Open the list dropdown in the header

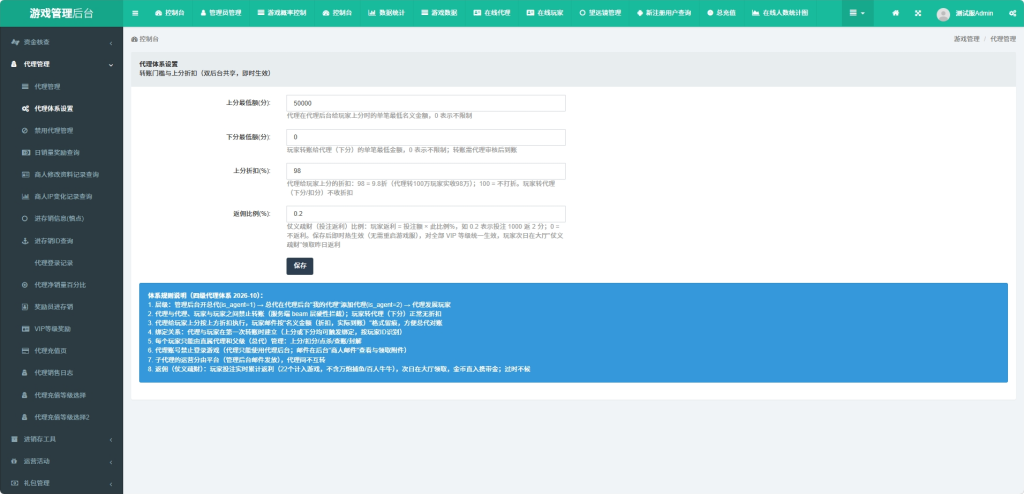click(x=857, y=13)
